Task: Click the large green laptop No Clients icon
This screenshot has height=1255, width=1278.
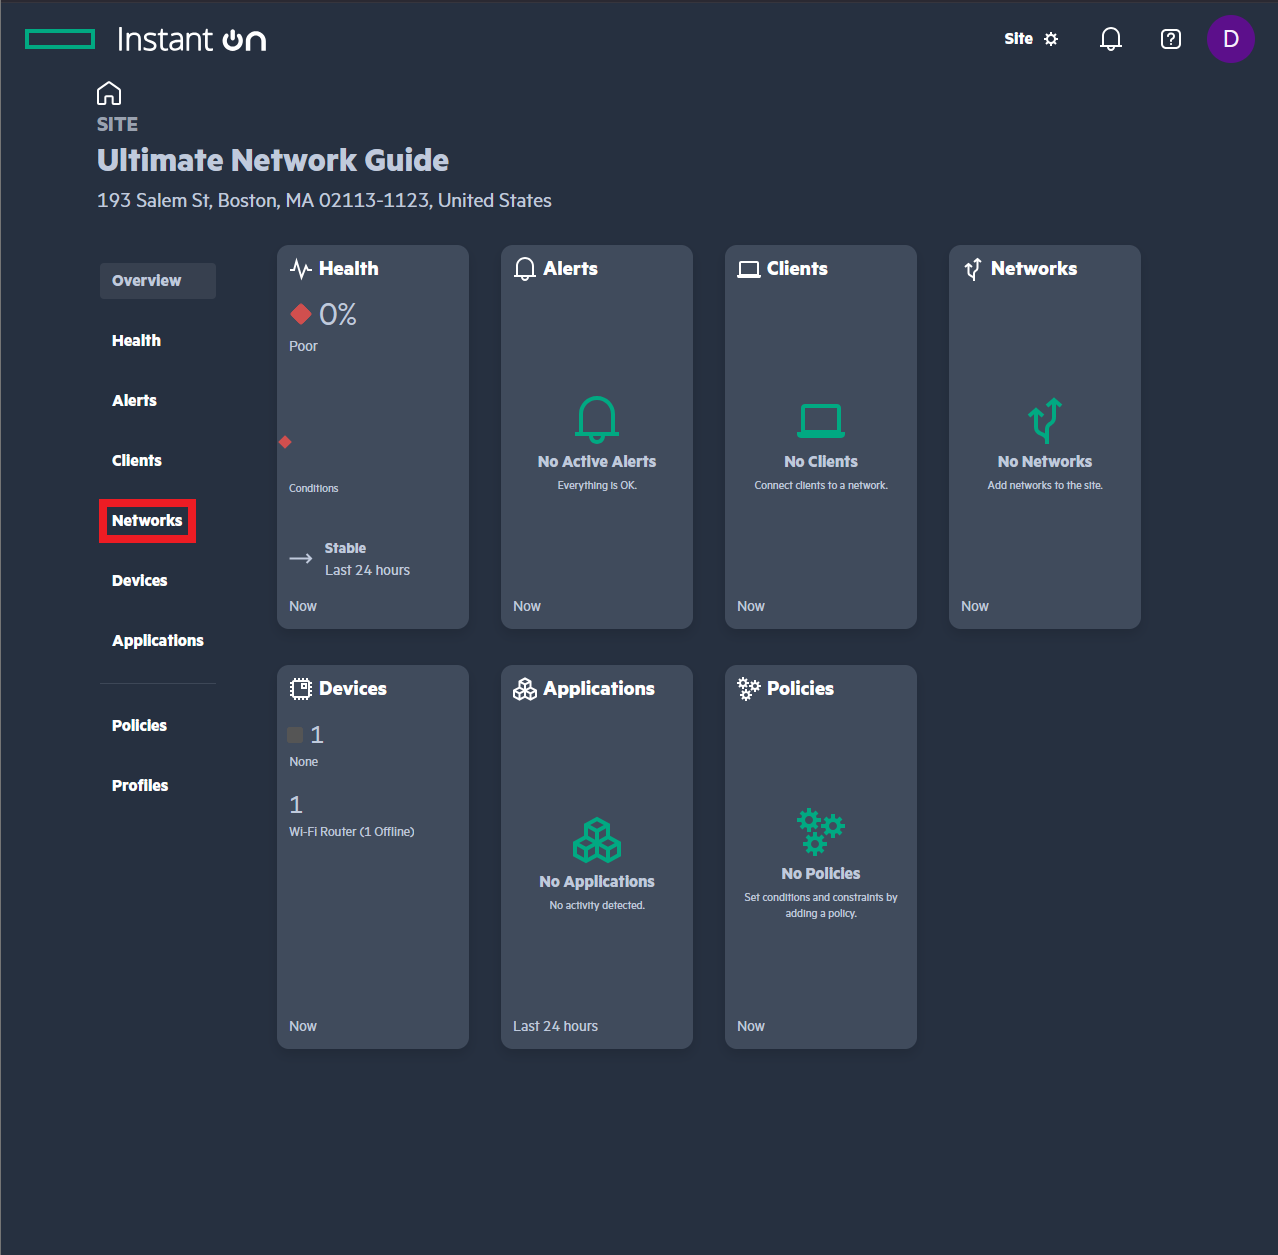Action: [821, 420]
